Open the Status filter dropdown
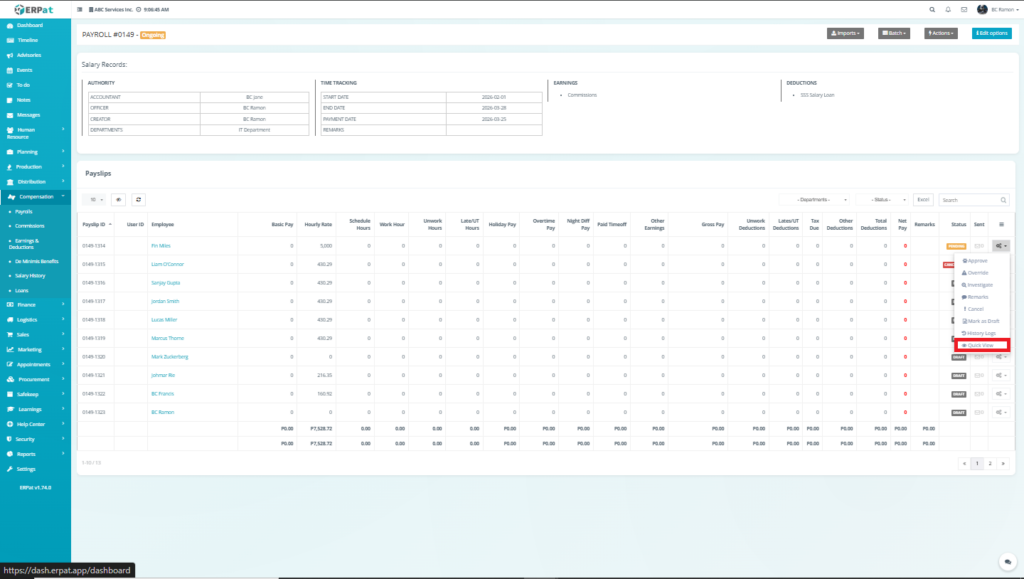The width and height of the screenshot is (1024, 579). pyautogui.click(x=882, y=200)
